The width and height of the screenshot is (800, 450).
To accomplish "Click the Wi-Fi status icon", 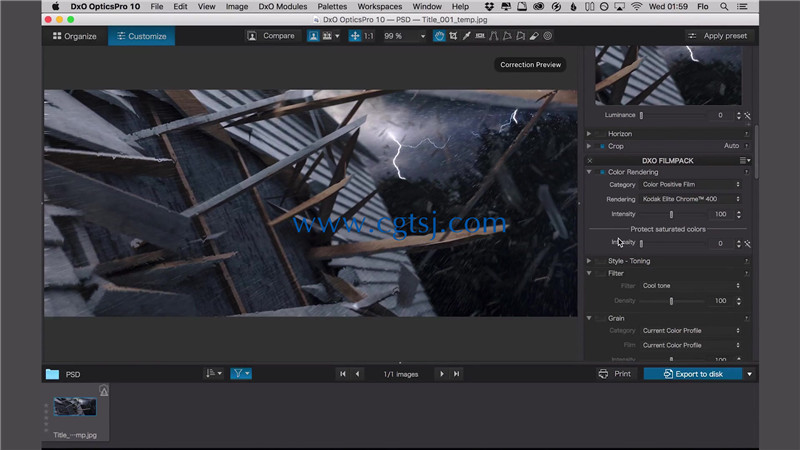I will coord(636,7).
